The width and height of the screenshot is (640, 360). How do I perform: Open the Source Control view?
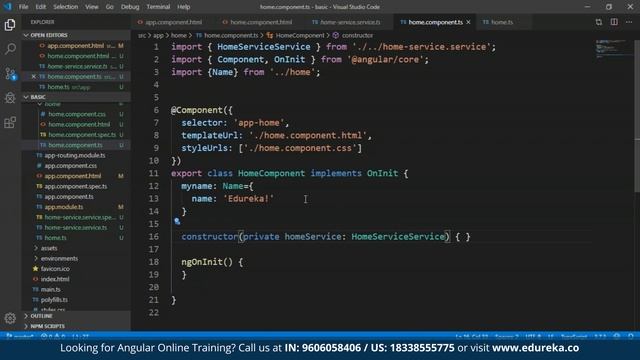point(10,74)
